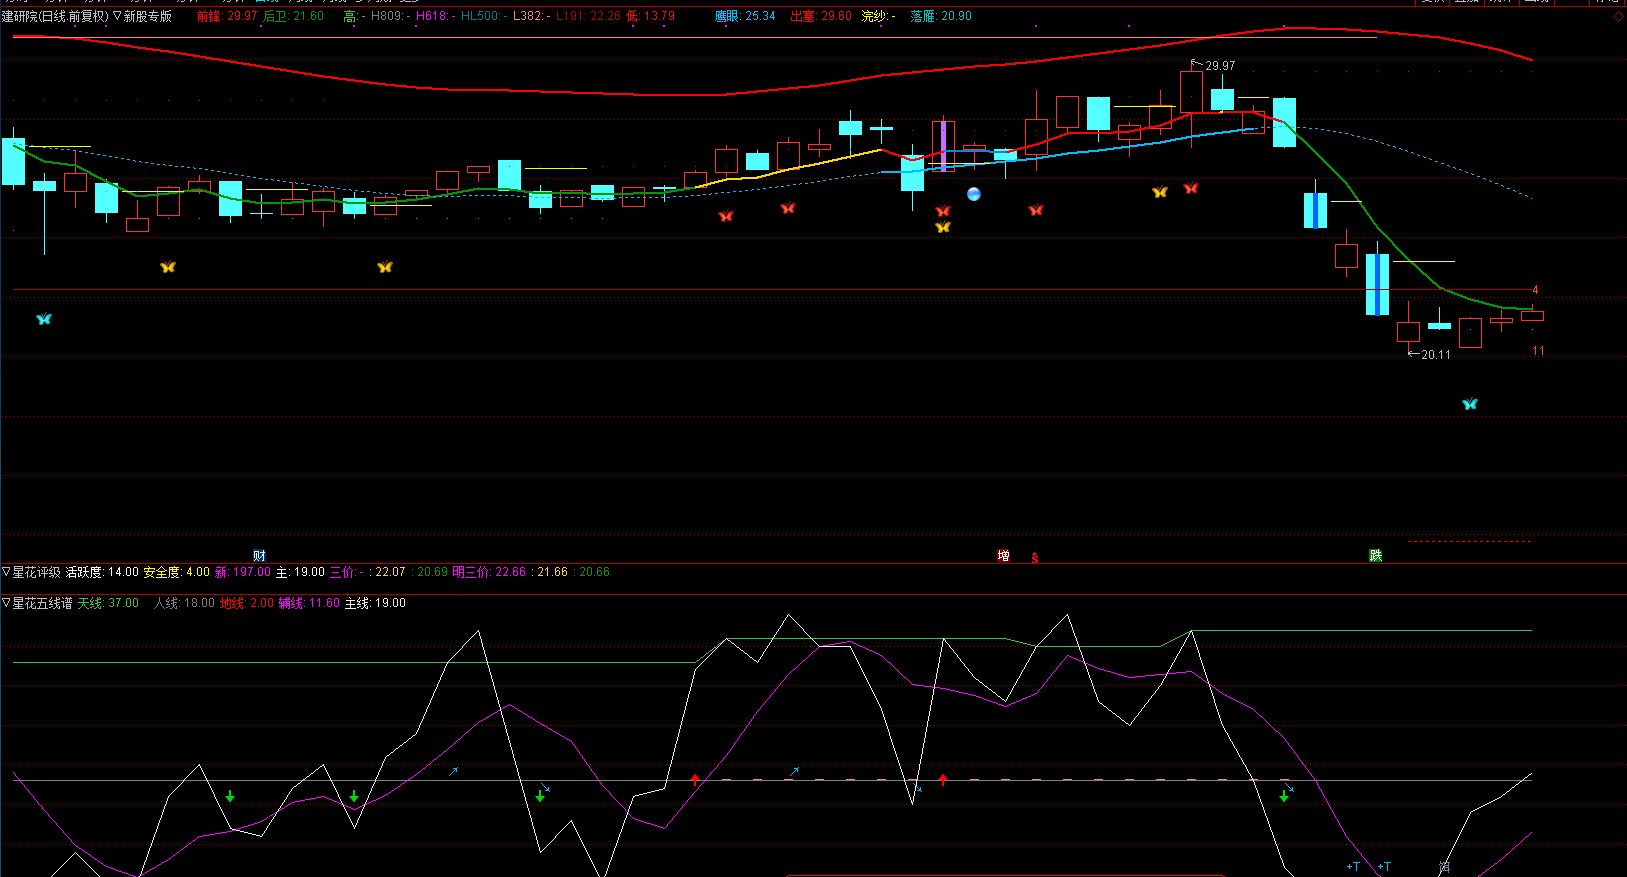Click the 前锋: 29.97 value

pyautogui.click(x=227, y=16)
